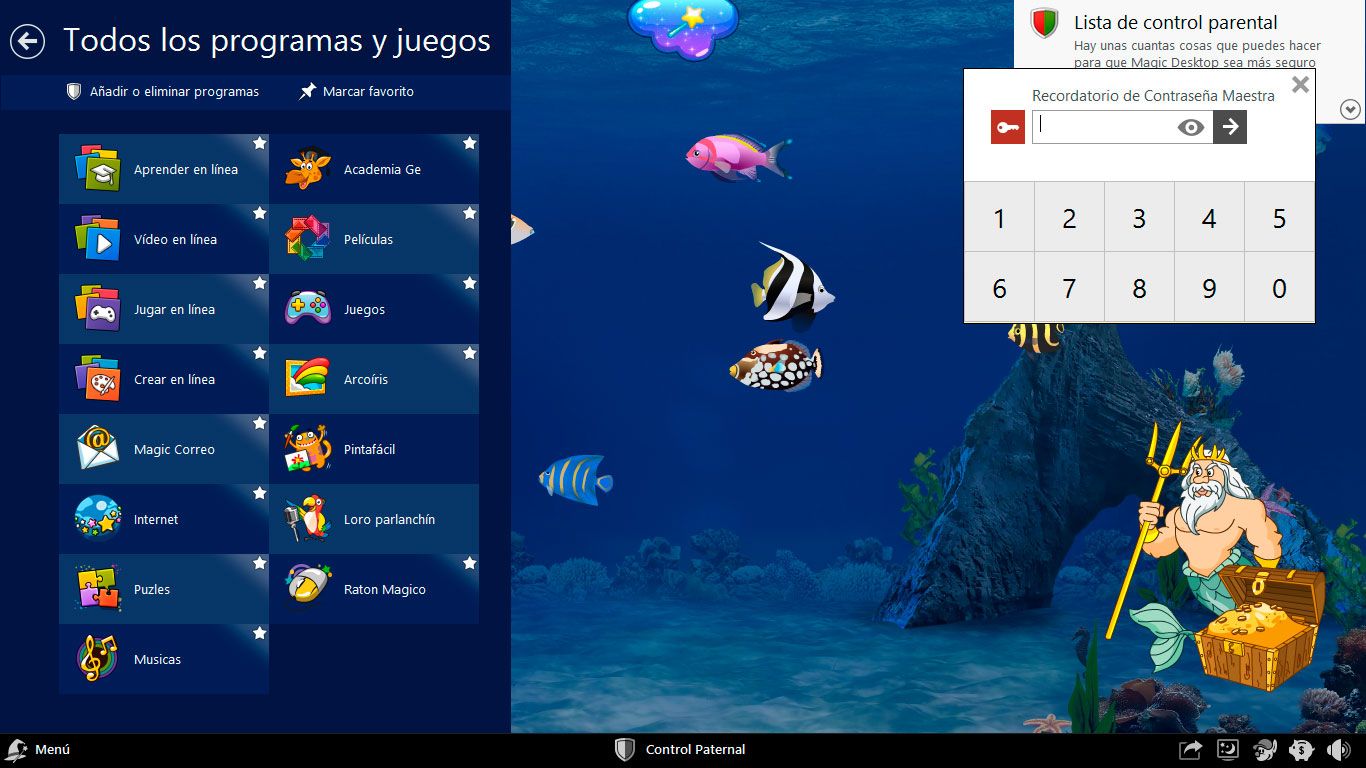Click the master password input field
The width and height of the screenshot is (1366, 768).
click(1104, 127)
